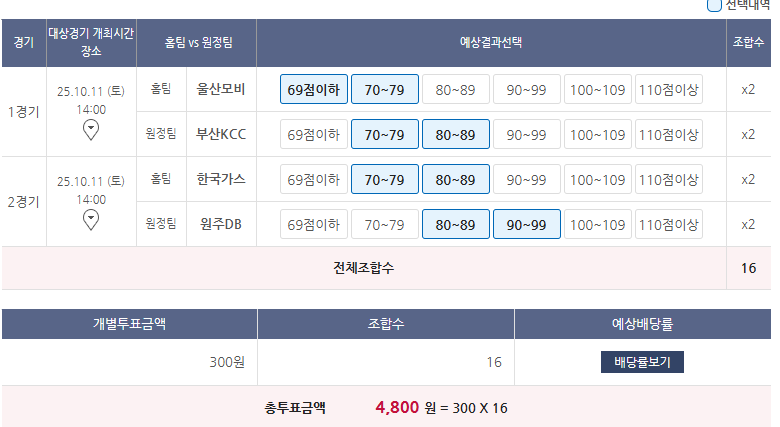The image size is (780, 427).
Task: Select 90~99 for 부산KCC
Action: click(x=527, y=134)
